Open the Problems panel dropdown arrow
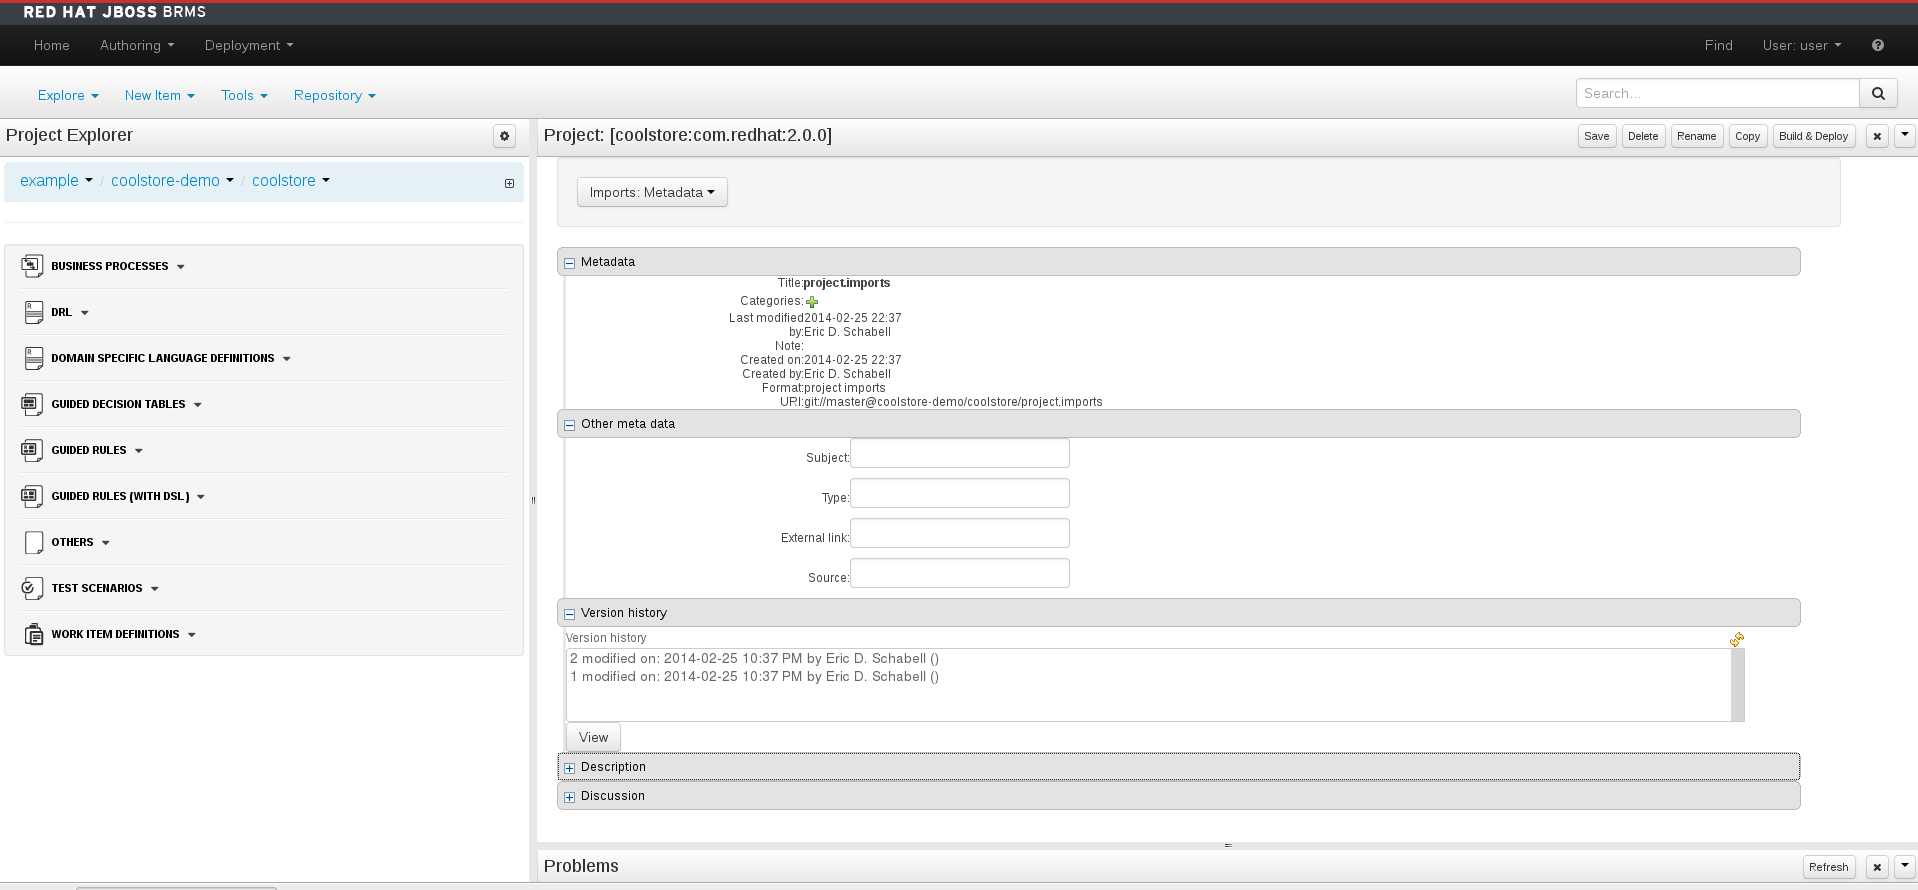The width and height of the screenshot is (1918, 890). [x=1905, y=866]
